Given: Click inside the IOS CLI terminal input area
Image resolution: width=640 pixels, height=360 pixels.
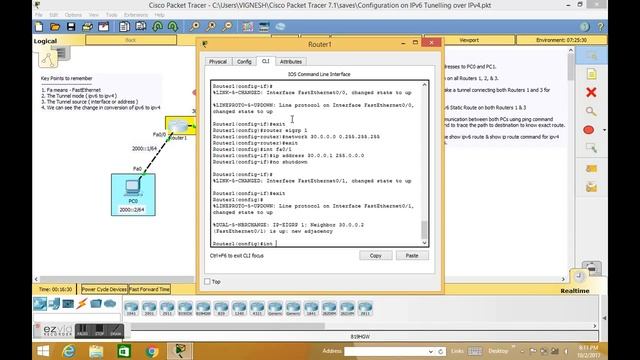Looking at the screenshot, I should tap(316, 163).
